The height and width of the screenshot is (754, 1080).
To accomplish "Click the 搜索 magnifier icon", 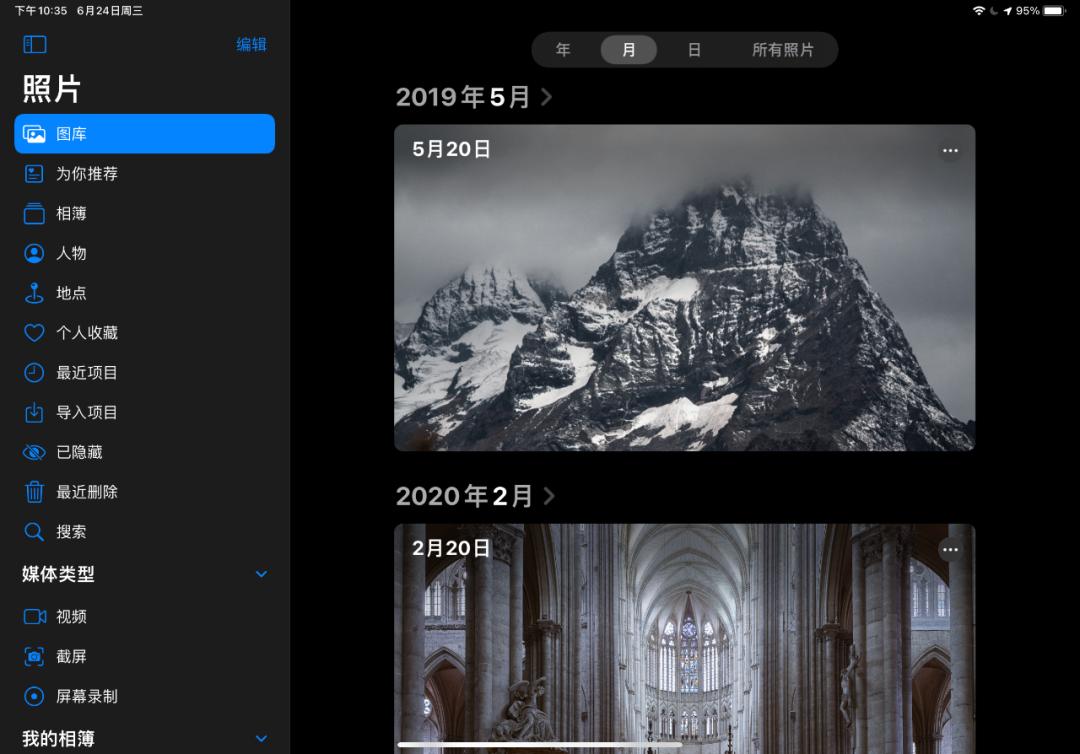I will [34, 532].
